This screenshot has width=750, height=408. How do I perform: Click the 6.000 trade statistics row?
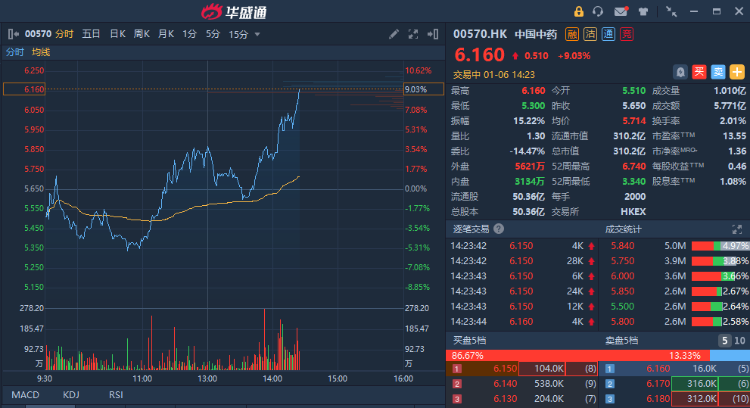(675, 276)
